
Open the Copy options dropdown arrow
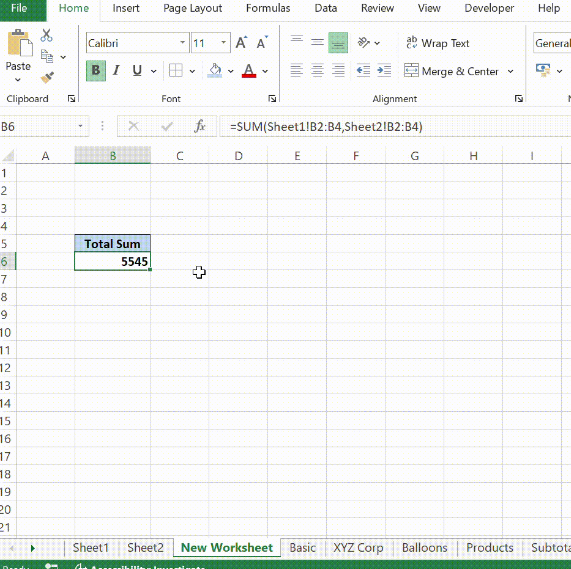pos(63,57)
